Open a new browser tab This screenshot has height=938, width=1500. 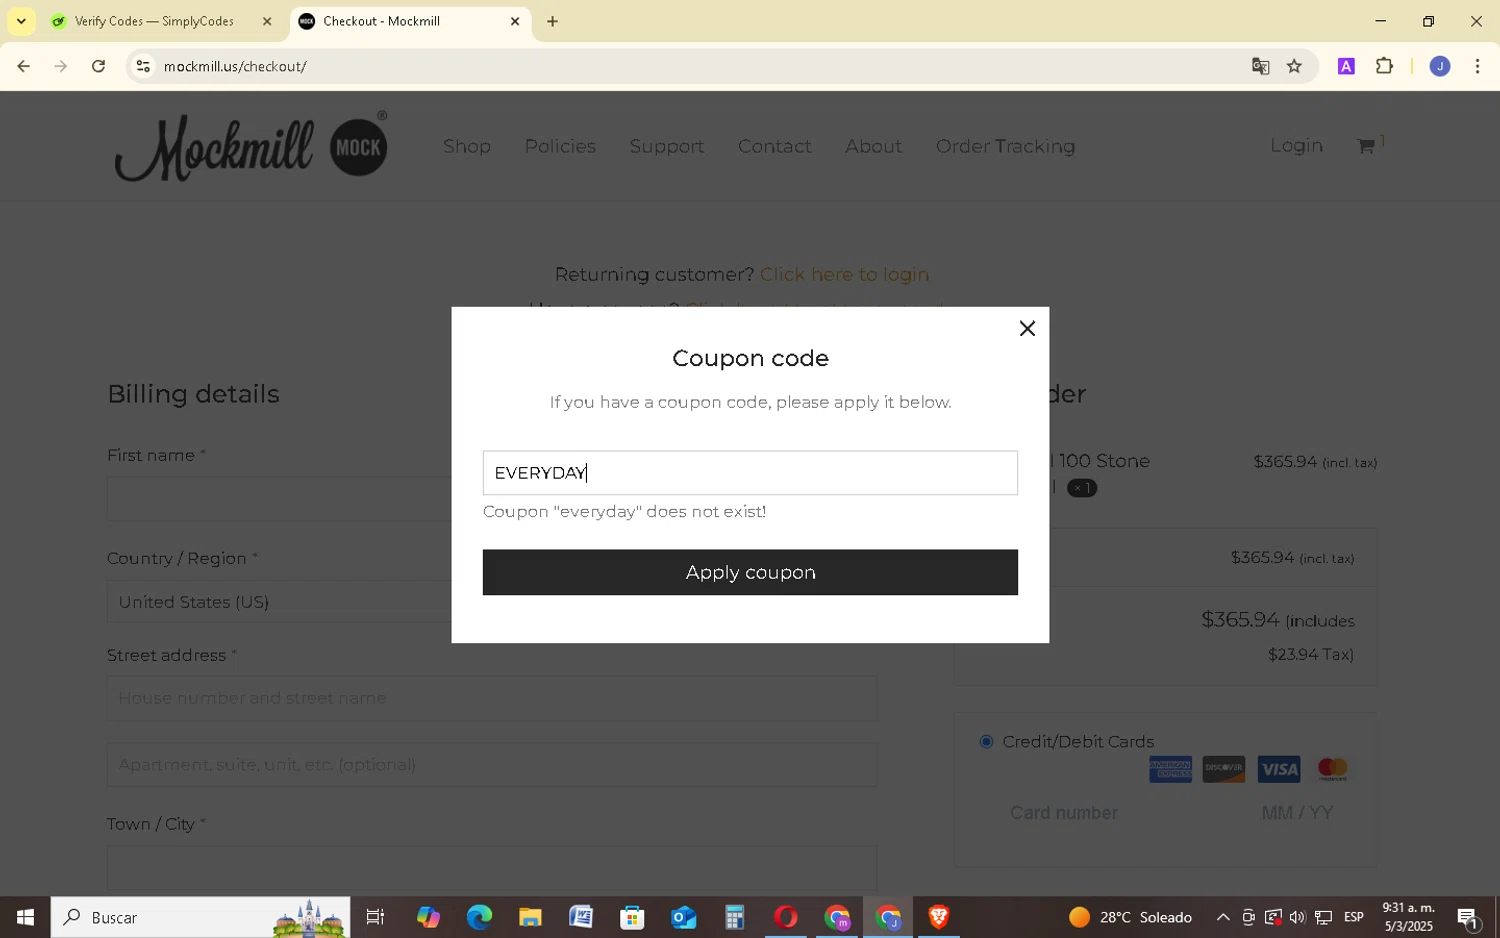tap(552, 21)
